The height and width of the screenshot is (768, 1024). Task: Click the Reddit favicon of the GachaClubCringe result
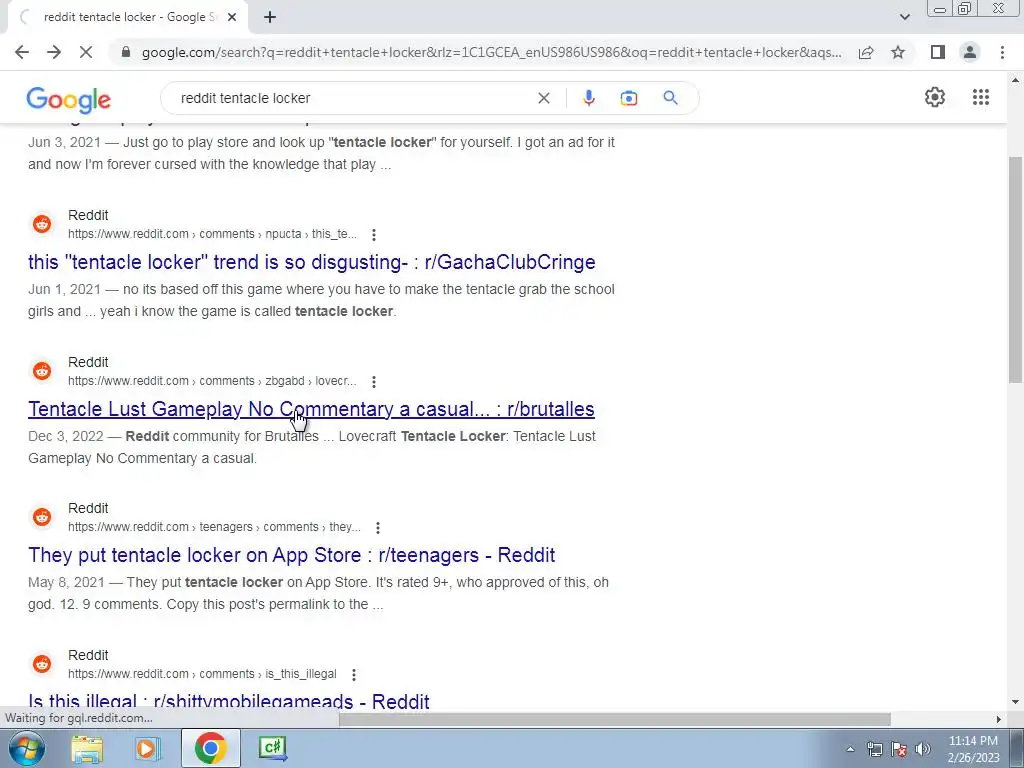click(x=42, y=224)
